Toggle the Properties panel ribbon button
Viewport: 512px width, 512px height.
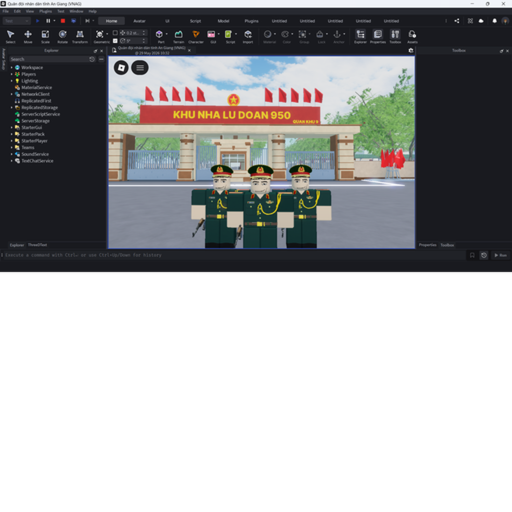coord(378,36)
